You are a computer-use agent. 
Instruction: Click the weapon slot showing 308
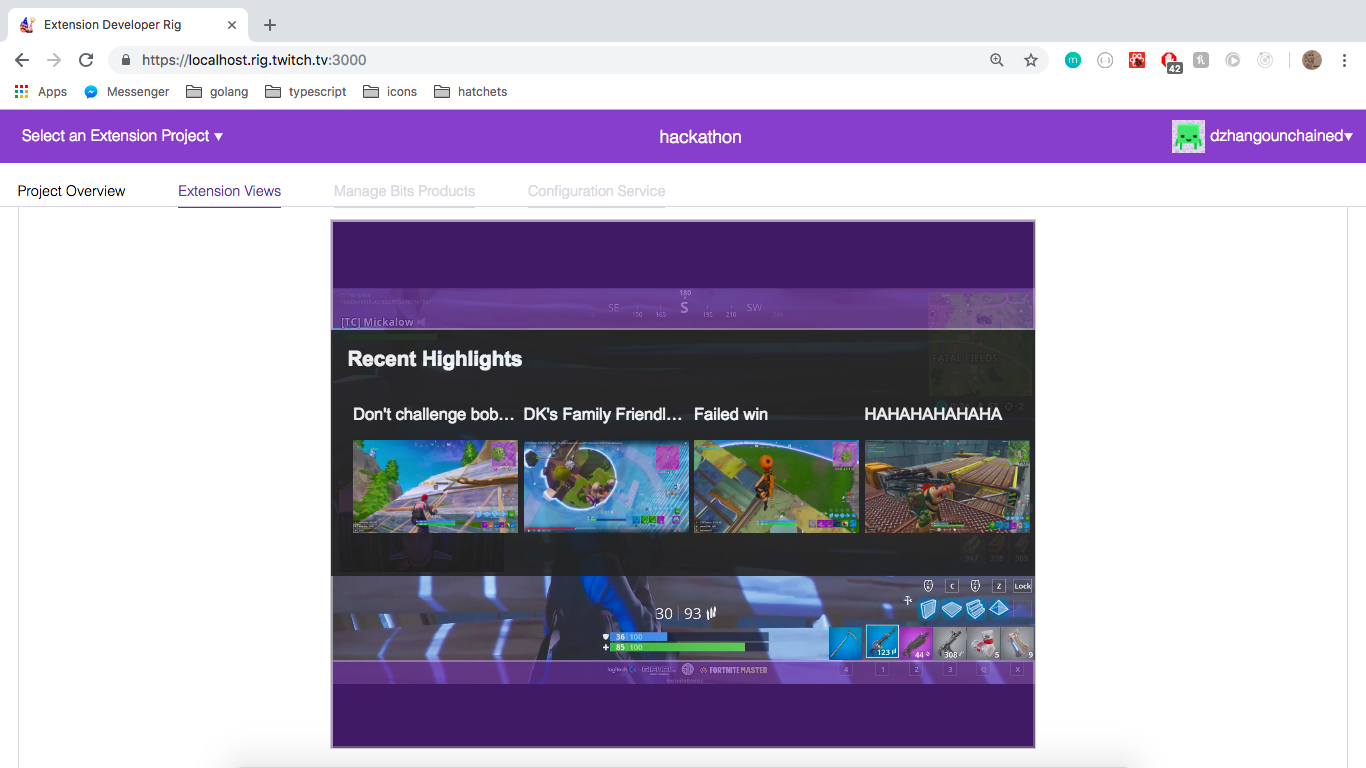(x=950, y=643)
